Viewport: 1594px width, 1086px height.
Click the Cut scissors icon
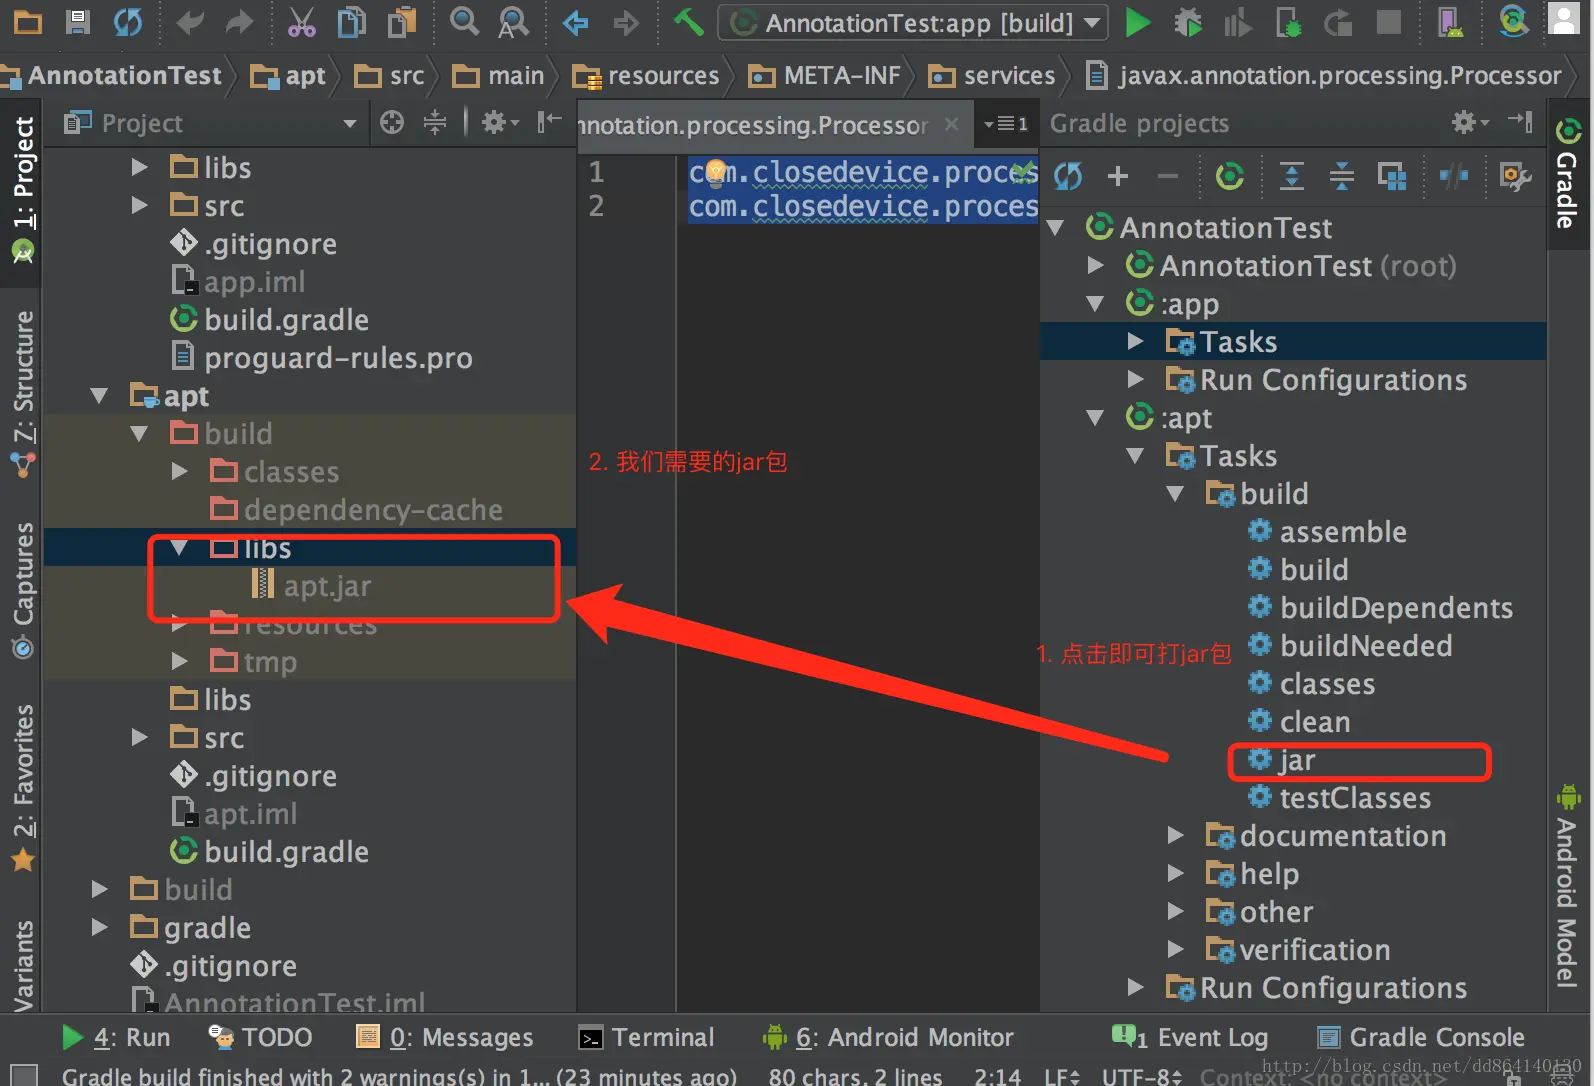click(x=301, y=22)
